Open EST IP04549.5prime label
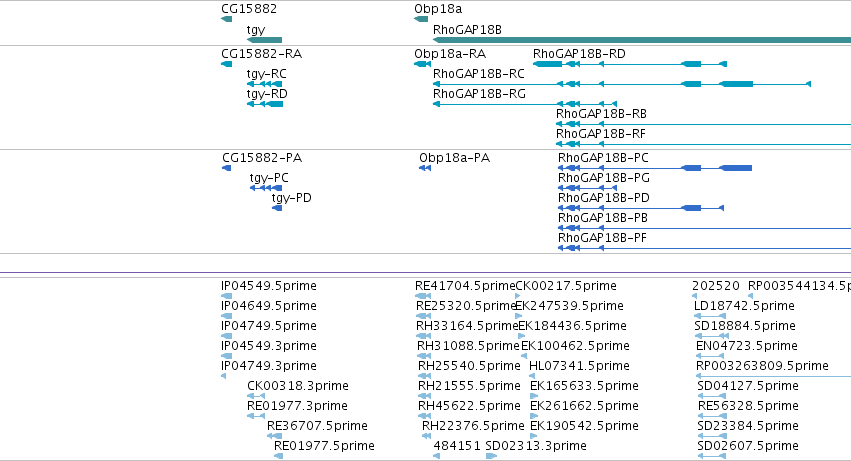Image resolution: width=851 pixels, height=461 pixels. [269, 286]
